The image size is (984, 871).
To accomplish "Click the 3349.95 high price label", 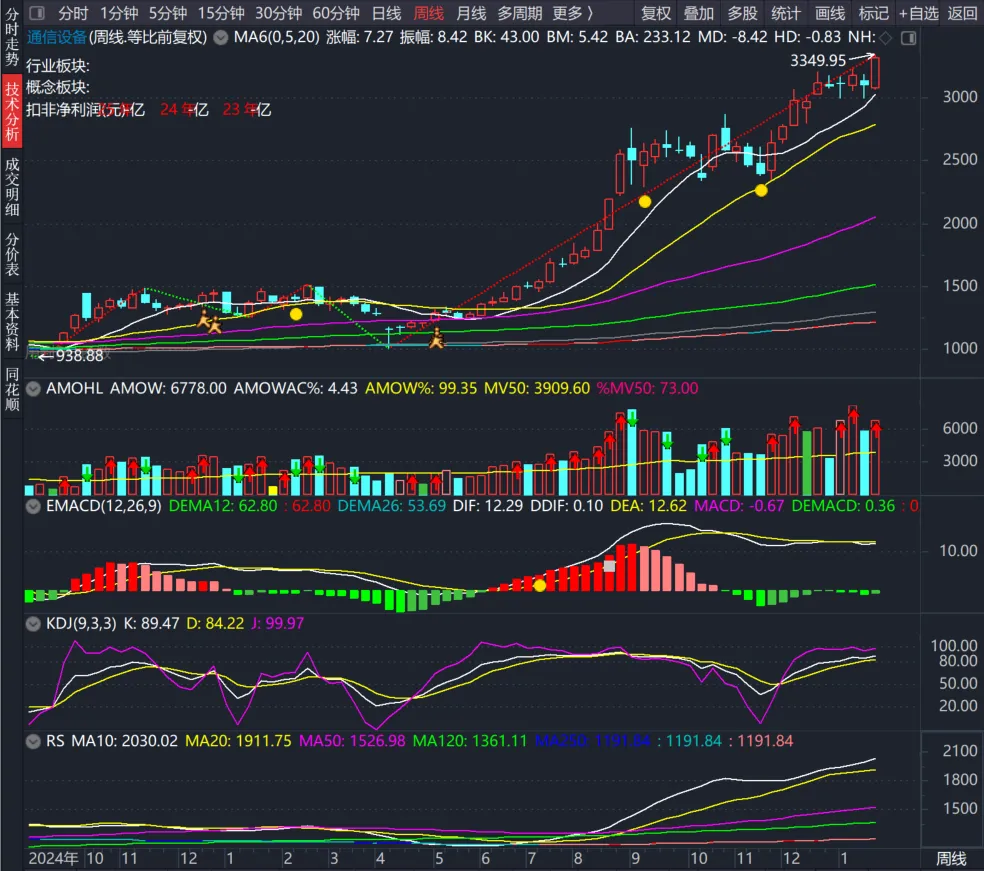I will tap(818, 60).
